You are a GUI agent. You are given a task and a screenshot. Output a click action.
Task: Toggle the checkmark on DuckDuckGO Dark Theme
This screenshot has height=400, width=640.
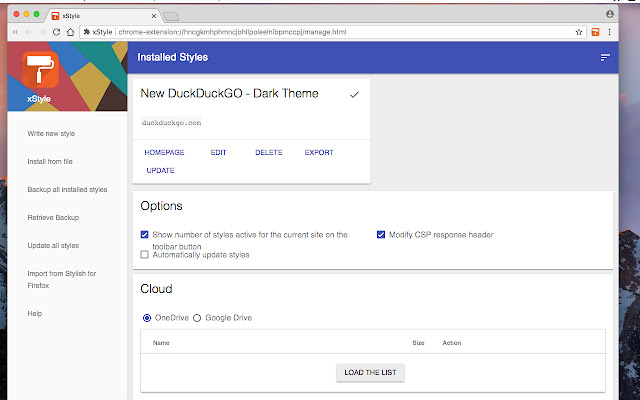[x=354, y=94]
